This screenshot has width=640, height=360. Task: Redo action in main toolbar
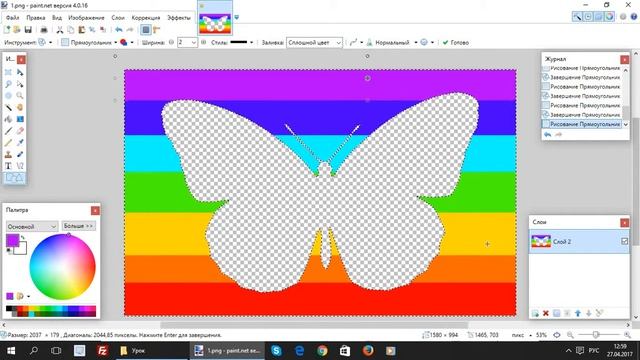coord(130,30)
